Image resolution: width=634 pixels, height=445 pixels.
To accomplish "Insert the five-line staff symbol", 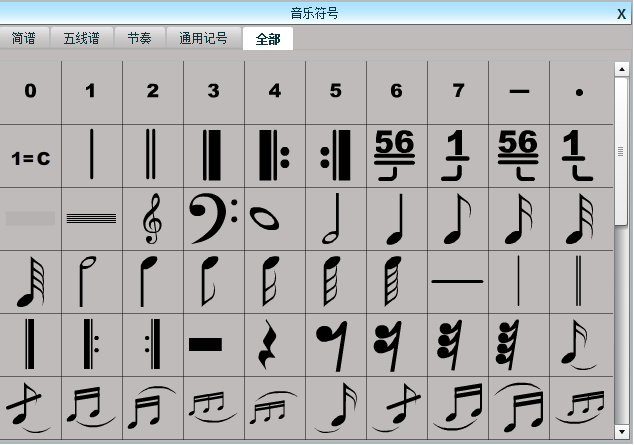I will click(x=91, y=219).
